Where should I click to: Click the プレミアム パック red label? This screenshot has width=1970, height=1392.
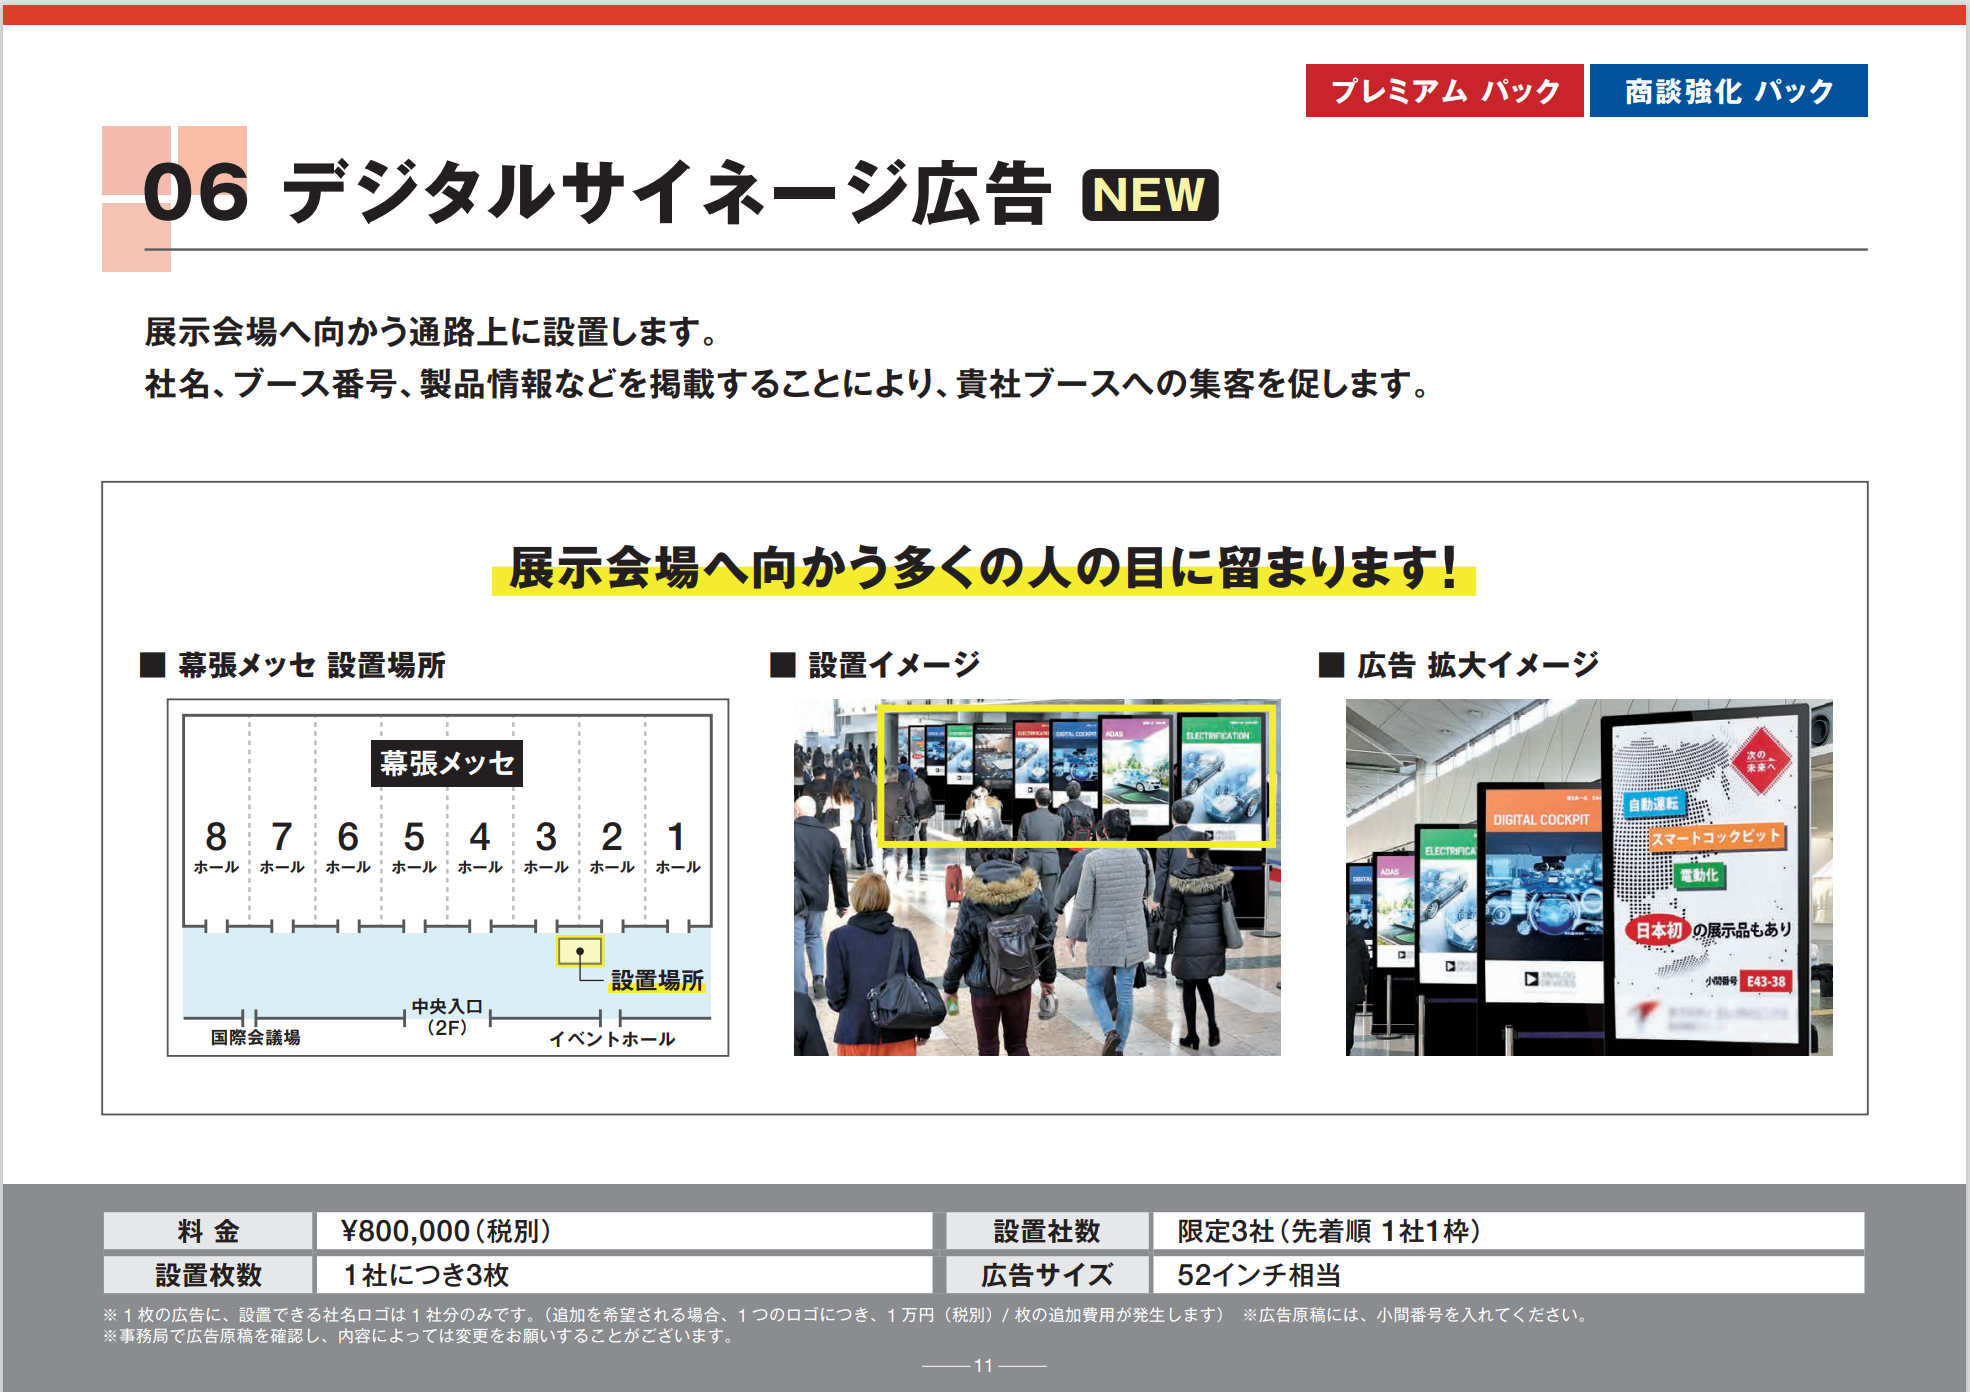1444,91
